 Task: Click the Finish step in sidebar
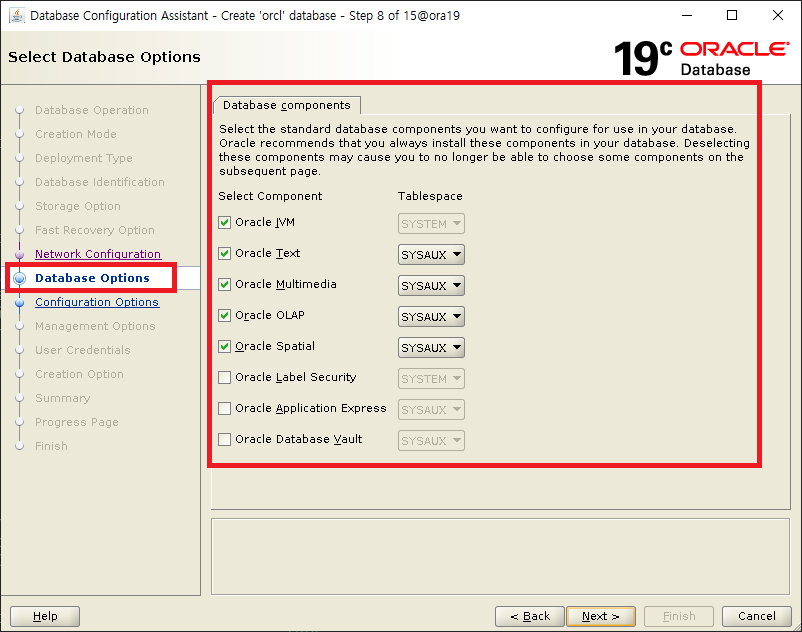point(51,446)
